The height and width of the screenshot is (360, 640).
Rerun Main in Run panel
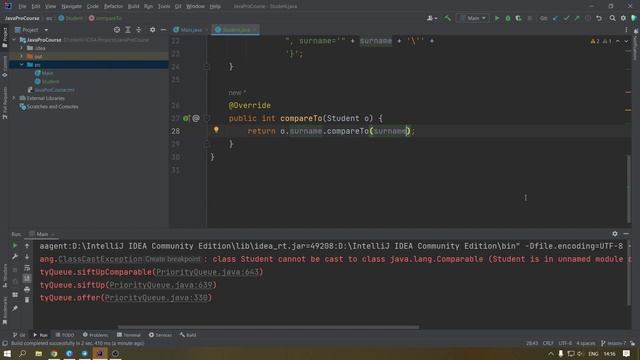pos(15,246)
